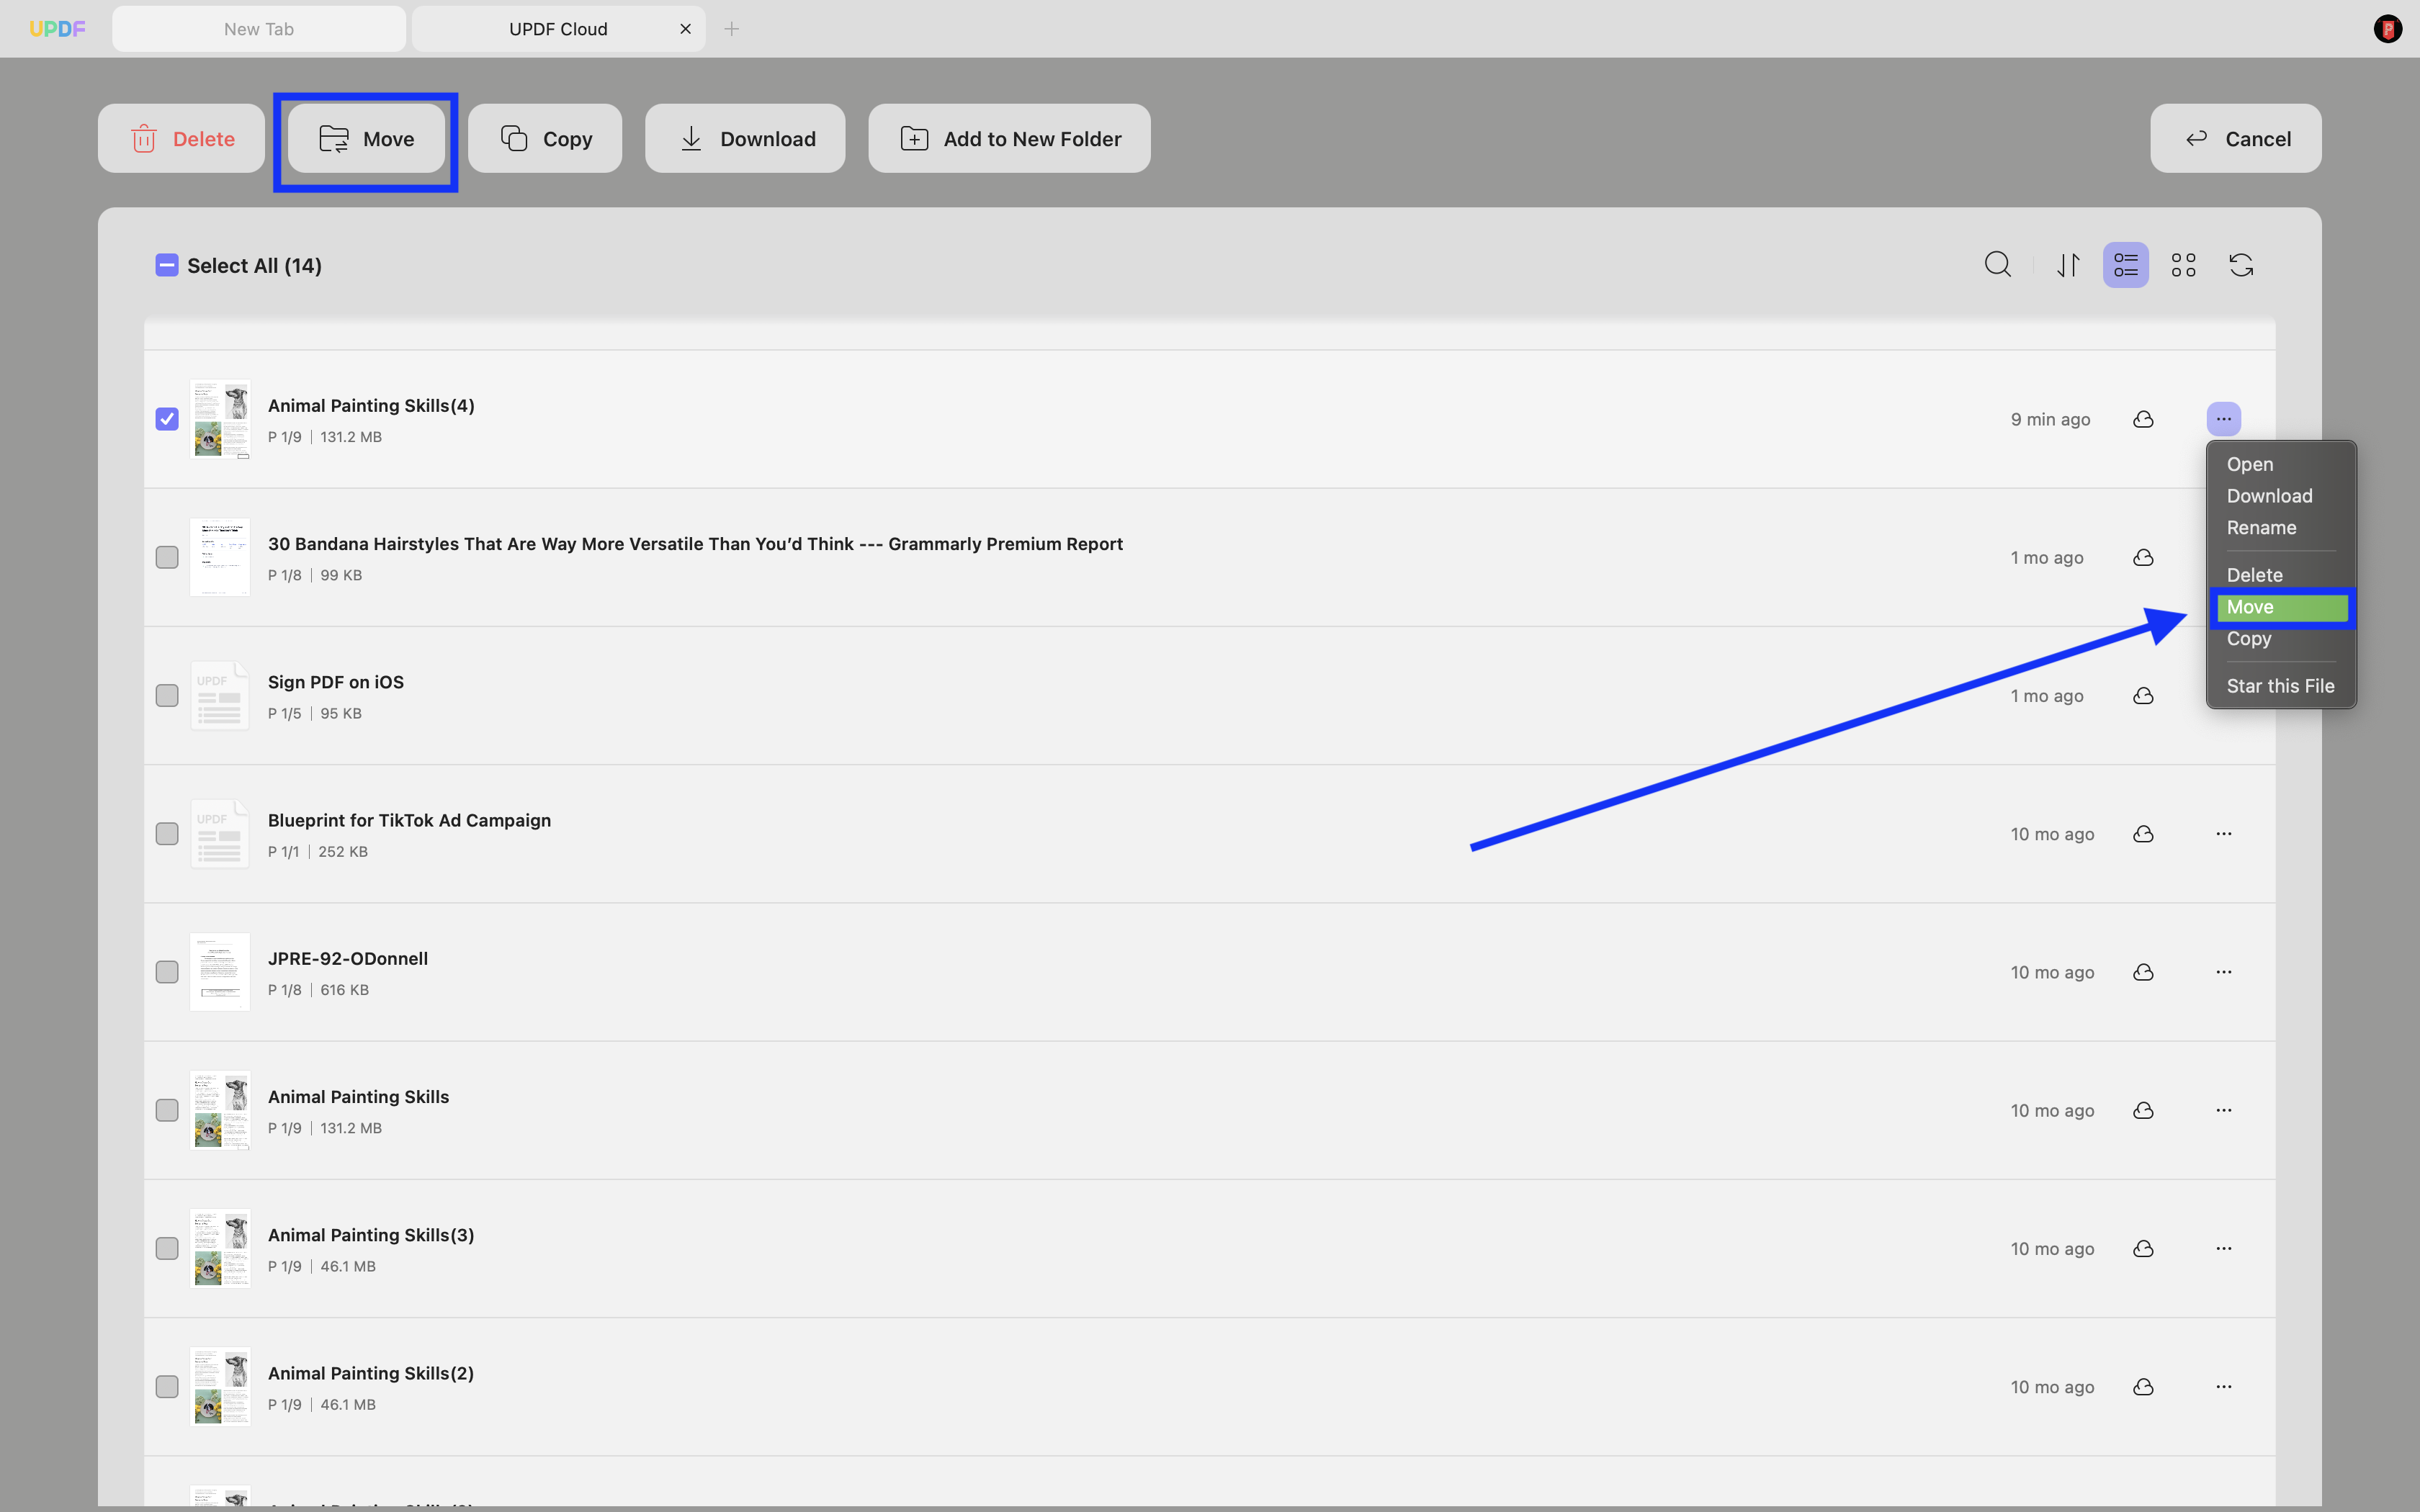Click file name Animal Painting Skills(2)

pos(371,1373)
